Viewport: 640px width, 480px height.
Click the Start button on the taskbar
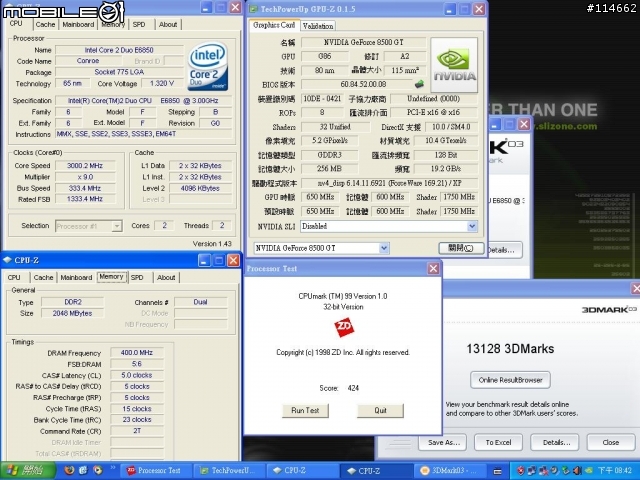click(x=28, y=470)
